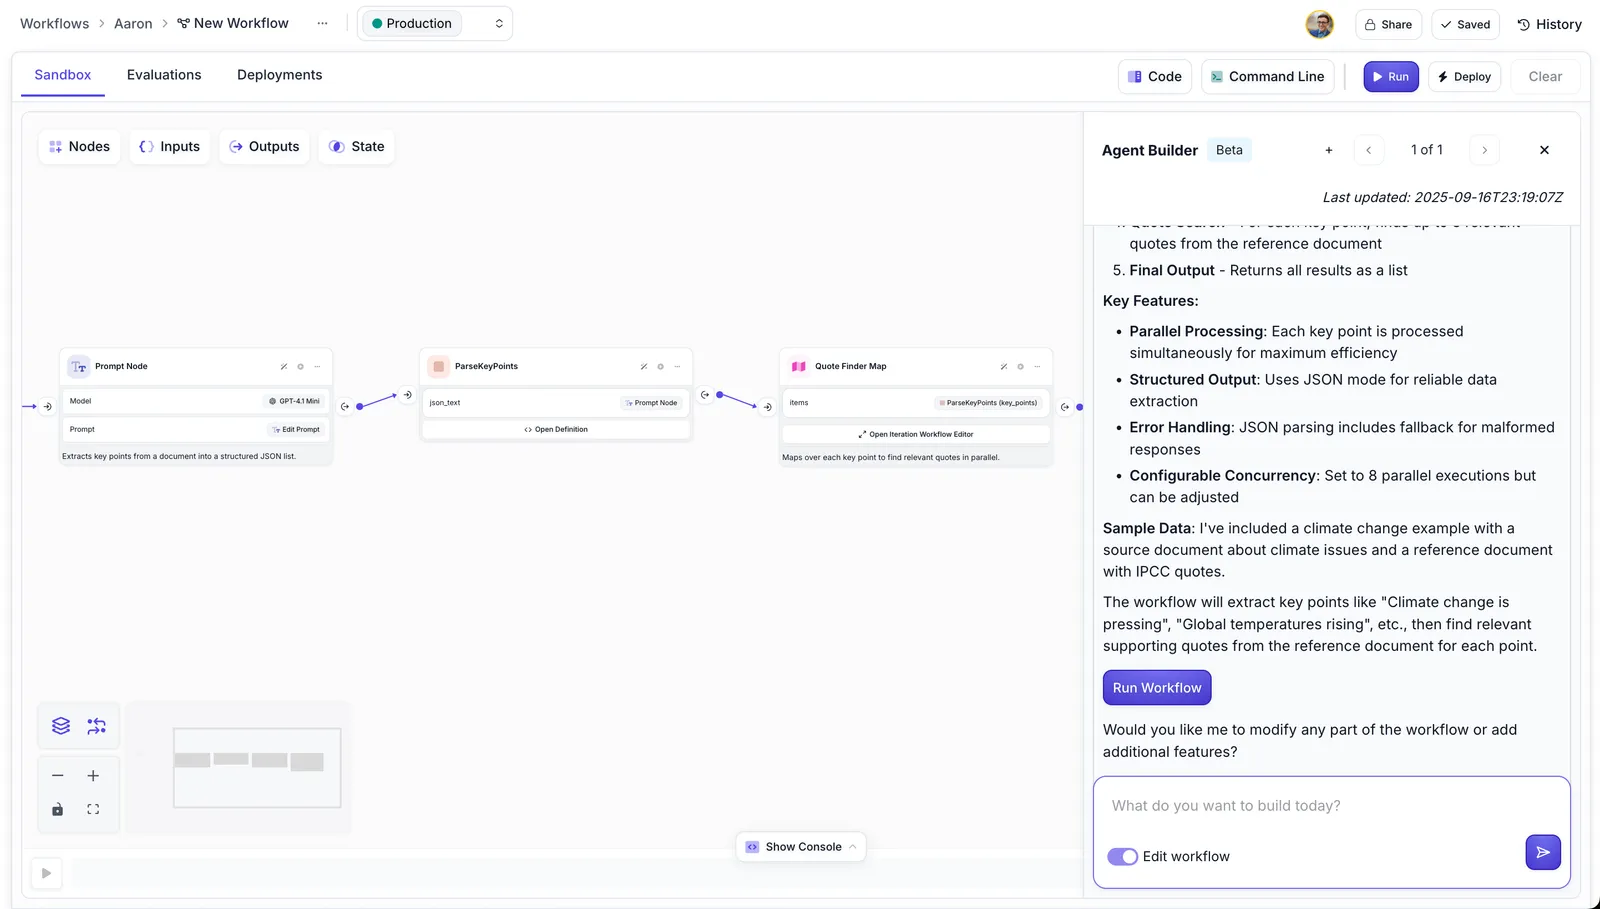Go to the next Agent Builder conversation
Viewport: 1600px width, 909px height.
tap(1485, 150)
